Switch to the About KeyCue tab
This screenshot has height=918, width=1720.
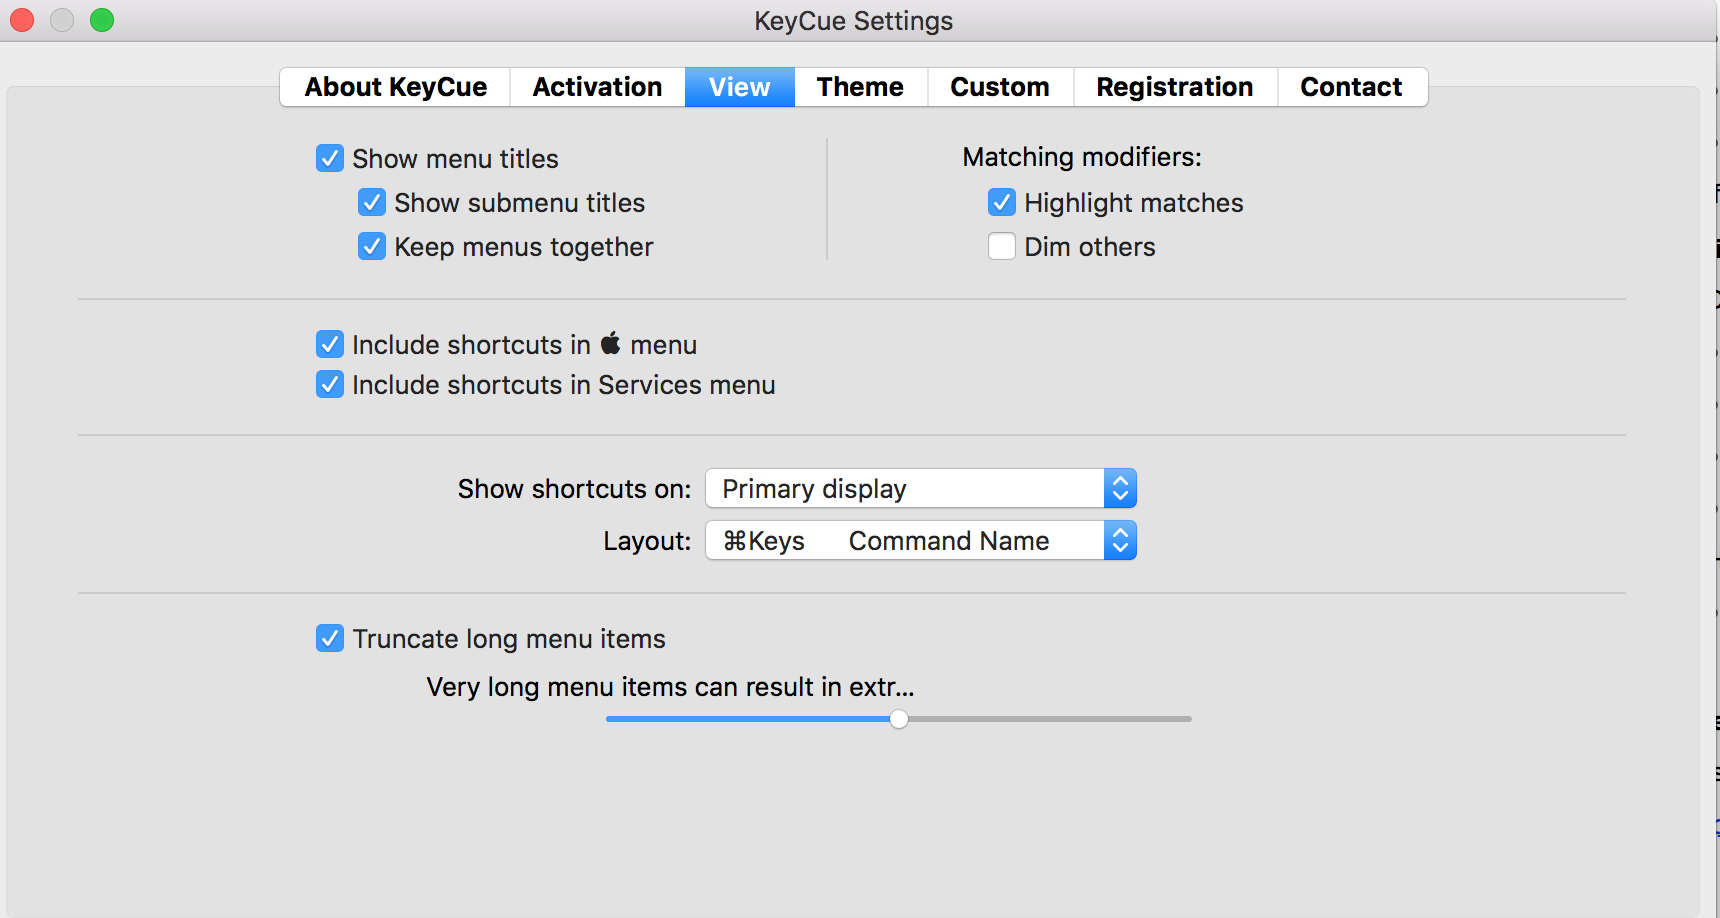click(395, 87)
